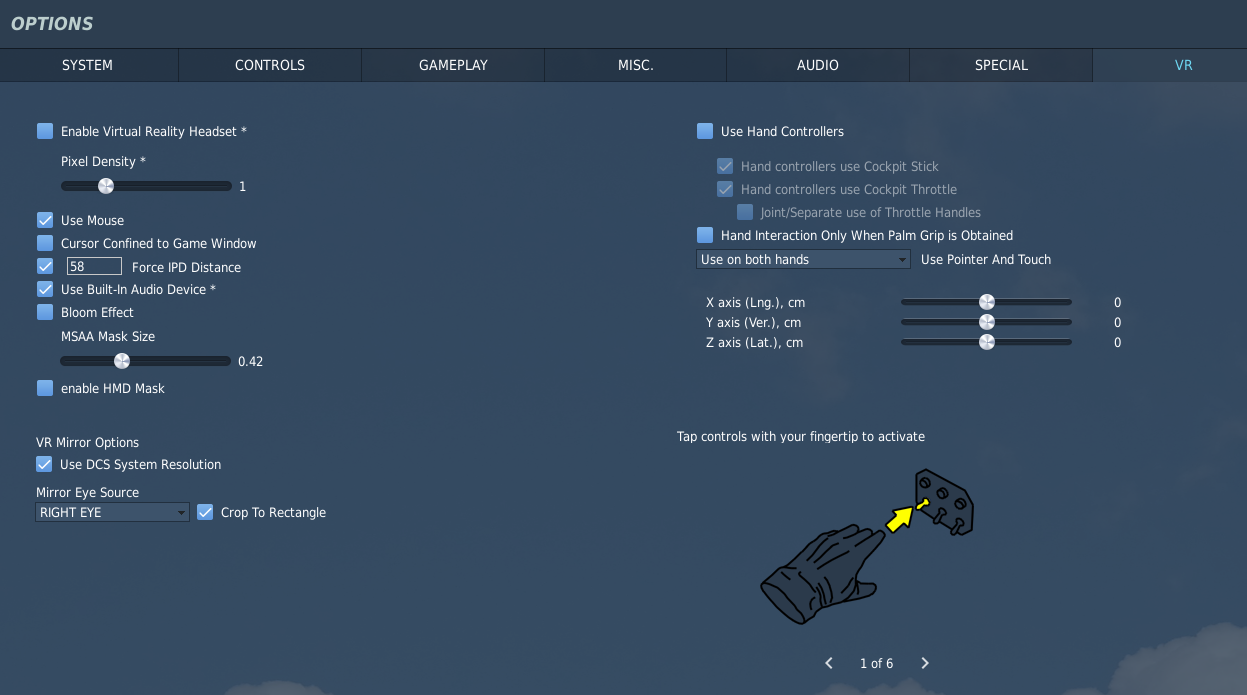The height and width of the screenshot is (695, 1247).
Task: Toggle the Force IPD Distance checkbox
Action: (45, 266)
